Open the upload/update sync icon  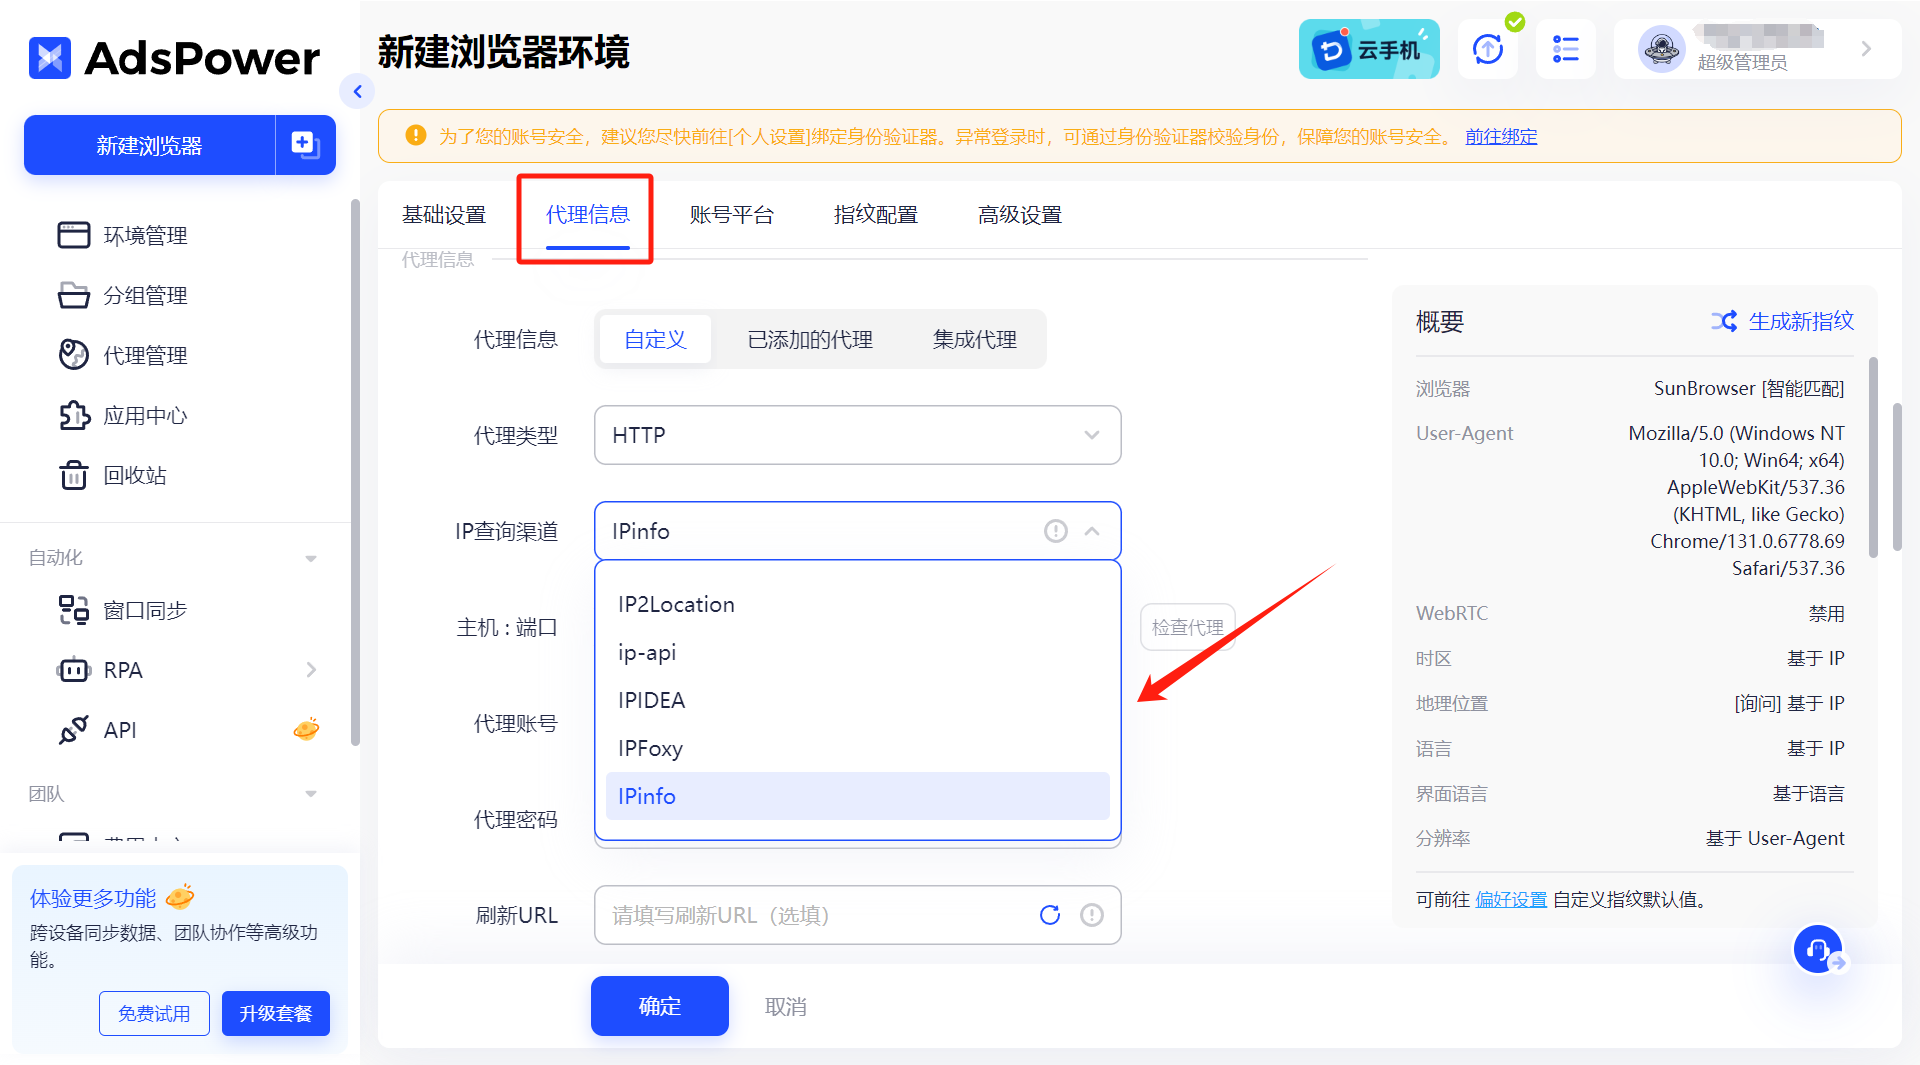point(1487,49)
